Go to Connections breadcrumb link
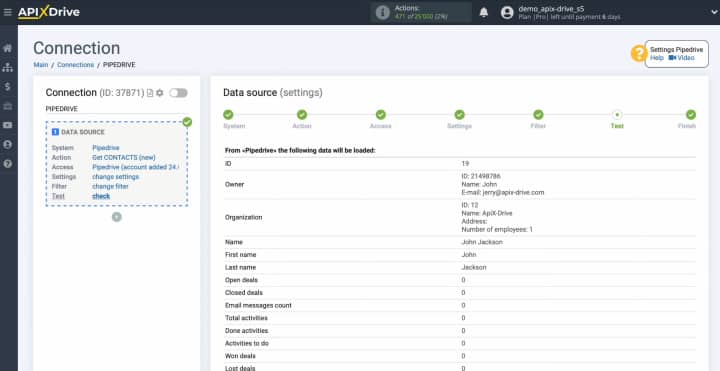This screenshot has height=371, width=720. [x=75, y=65]
